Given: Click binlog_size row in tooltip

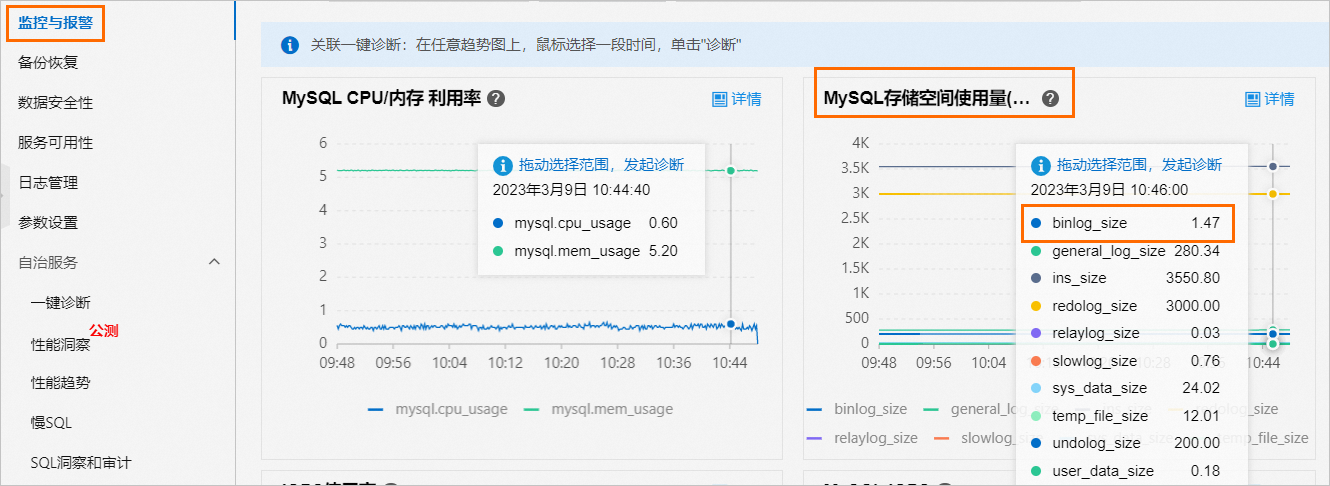Looking at the screenshot, I should click(x=1125, y=223).
